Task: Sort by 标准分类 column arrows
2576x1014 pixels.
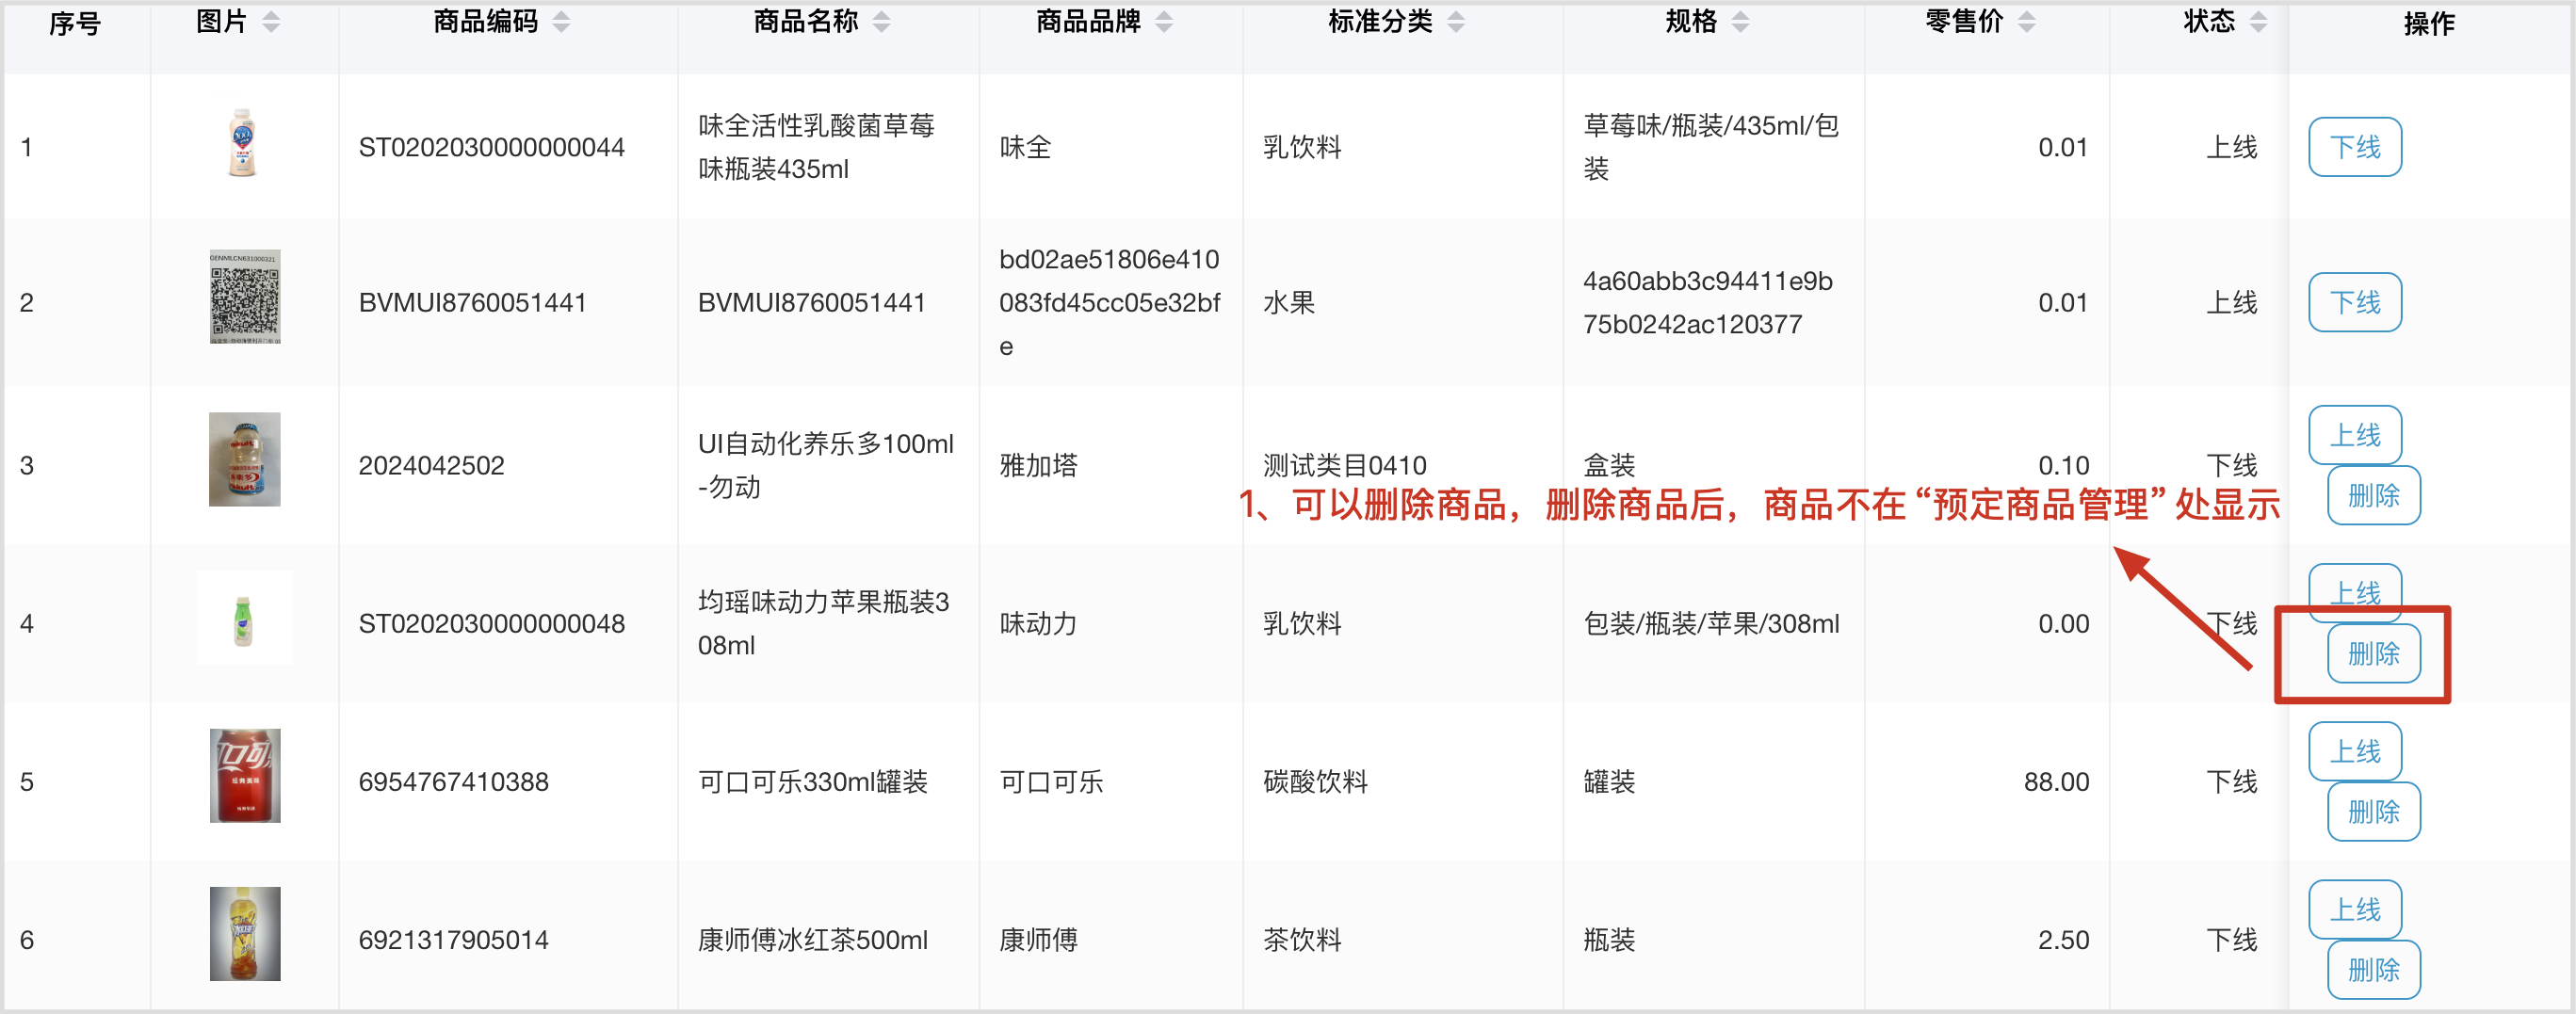Action: tap(1456, 22)
